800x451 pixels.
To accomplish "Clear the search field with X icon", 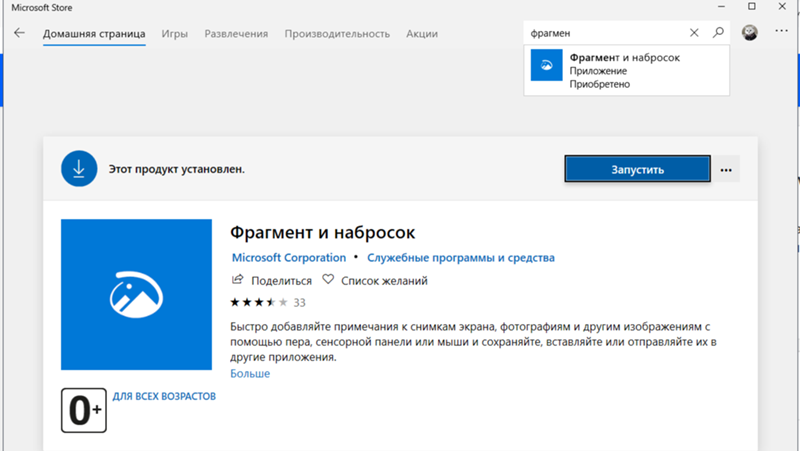I will tap(694, 33).
